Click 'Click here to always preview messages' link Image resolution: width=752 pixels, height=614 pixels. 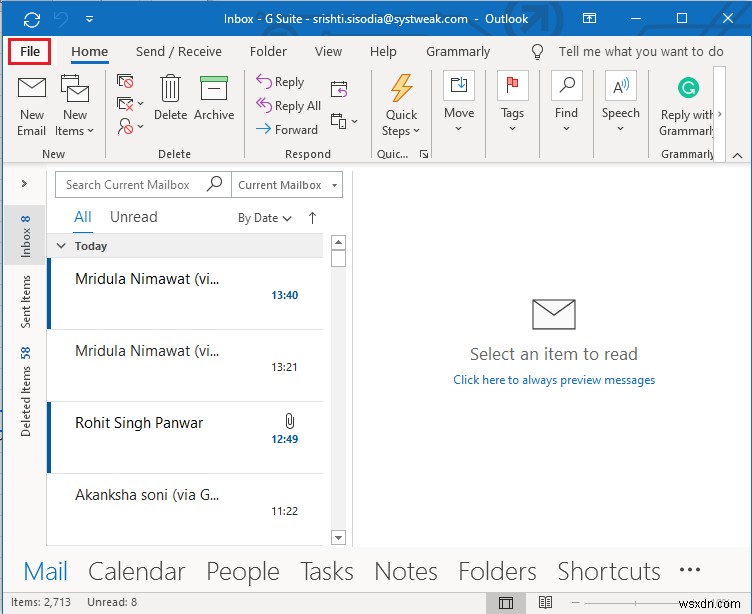[x=554, y=380]
